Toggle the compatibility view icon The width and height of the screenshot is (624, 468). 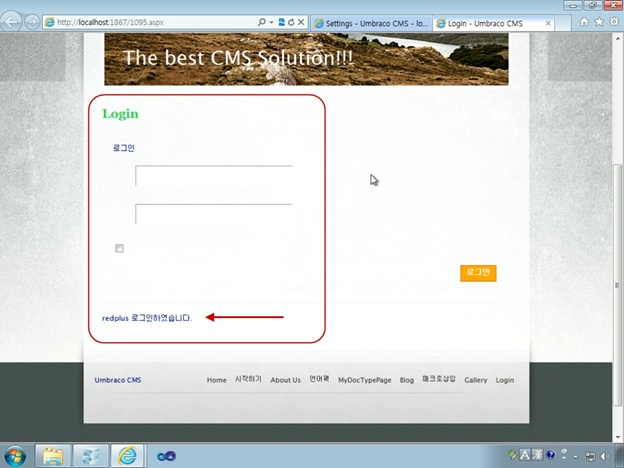(x=281, y=22)
